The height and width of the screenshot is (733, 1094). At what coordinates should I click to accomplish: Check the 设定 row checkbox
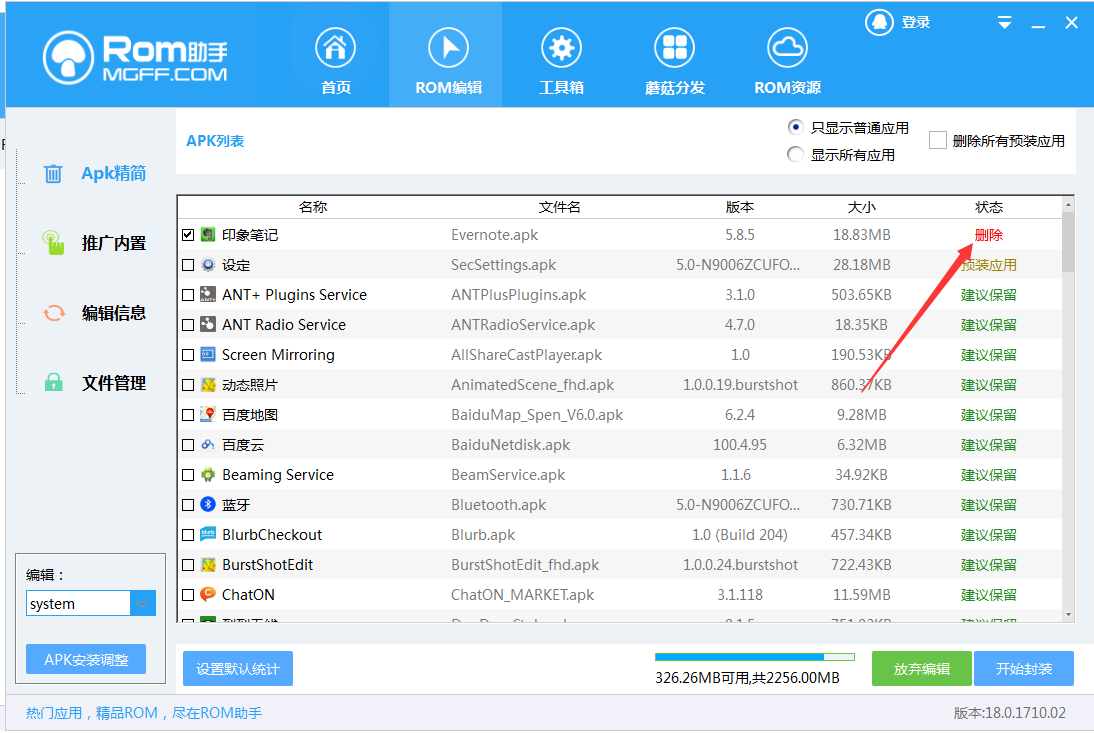click(x=188, y=265)
